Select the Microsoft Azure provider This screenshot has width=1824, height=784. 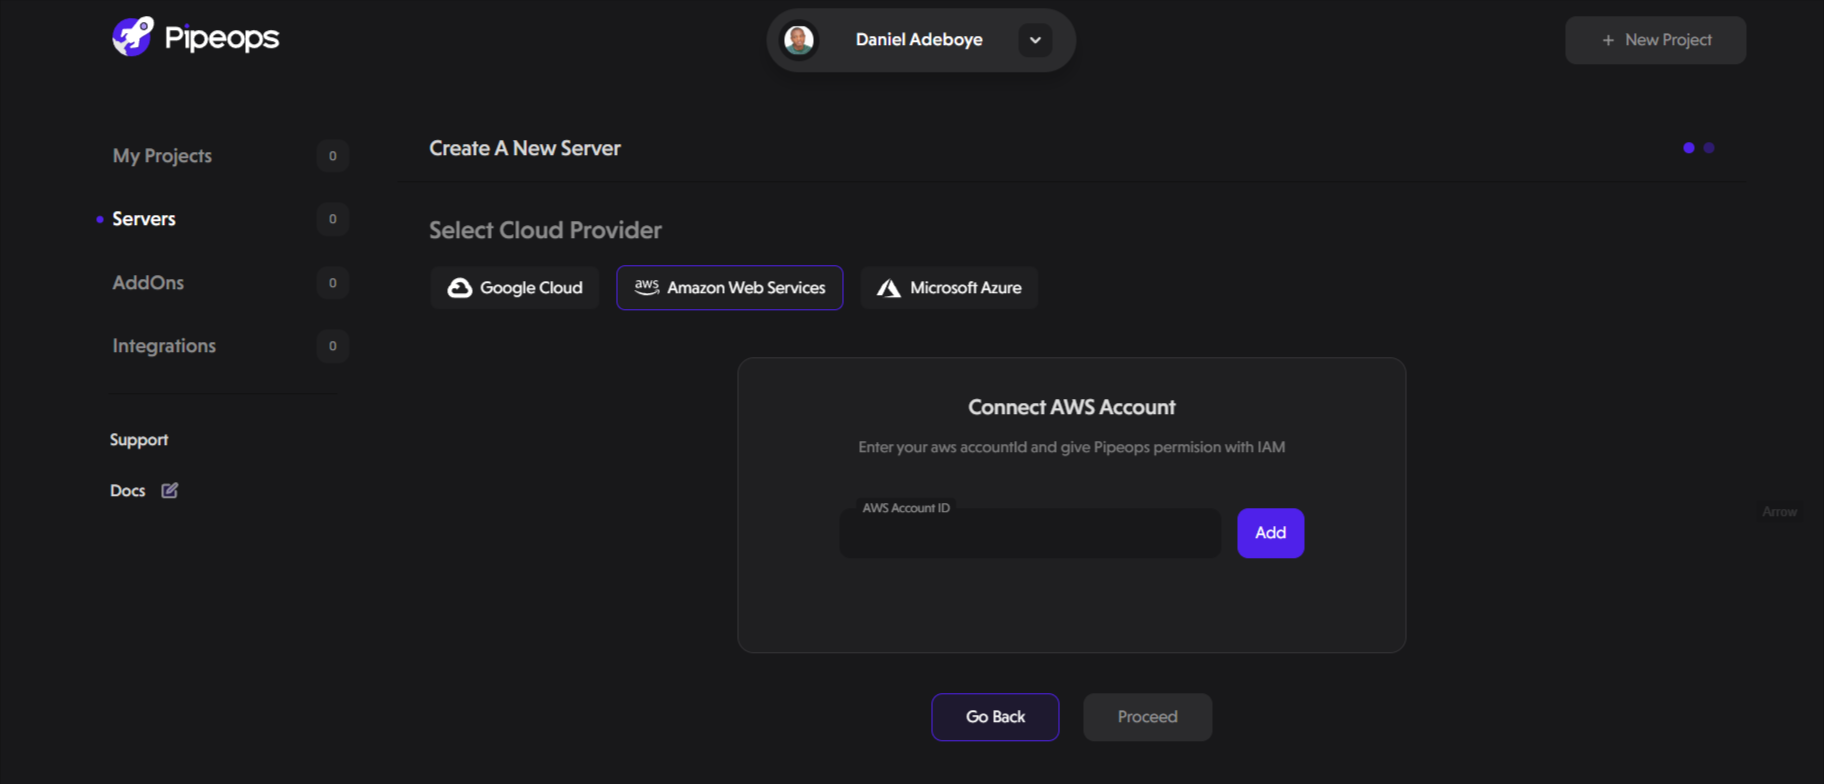949,288
